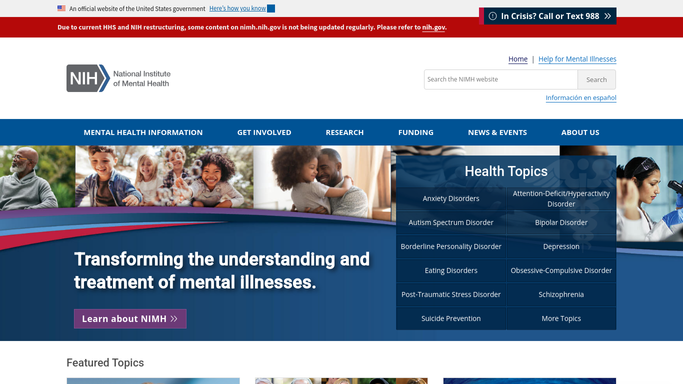683x384 pixels.
Task: Click the US flag icon in the government banner
Action: coord(61,8)
